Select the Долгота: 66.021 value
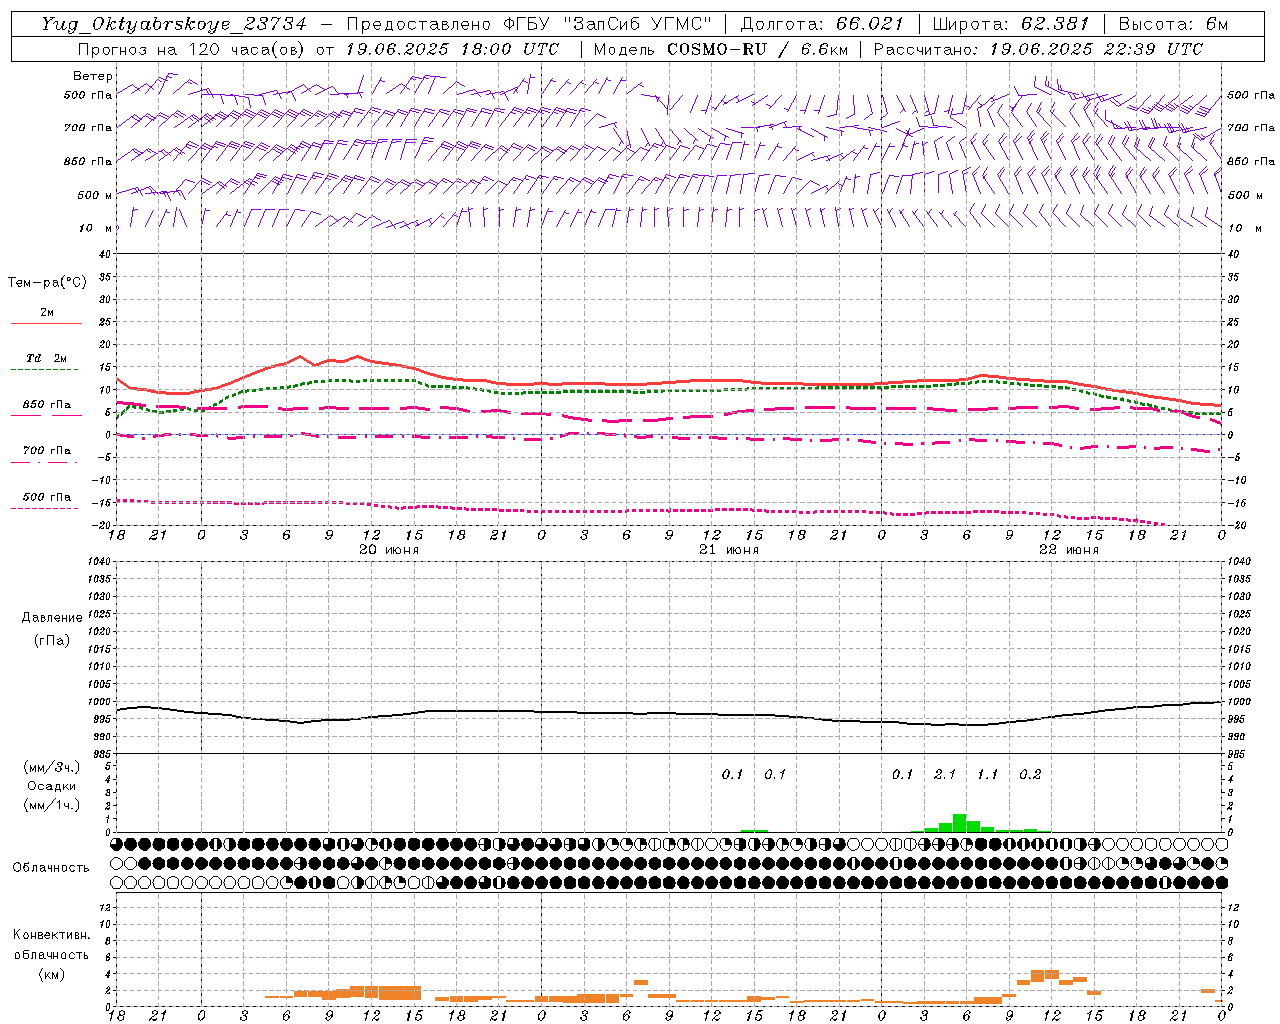 [x=822, y=24]
